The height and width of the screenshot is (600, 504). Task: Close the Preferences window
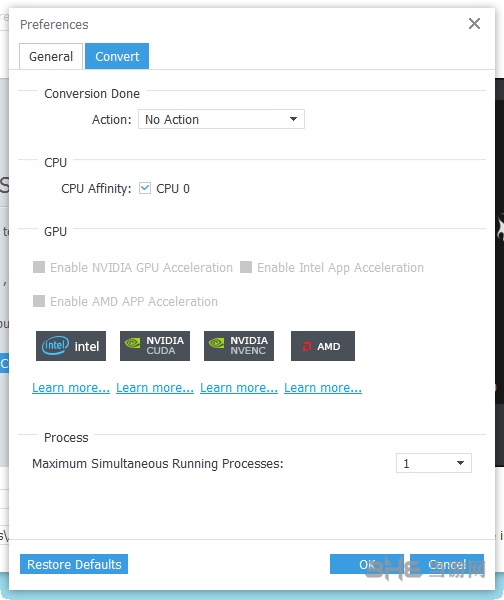tap(474, 24)
